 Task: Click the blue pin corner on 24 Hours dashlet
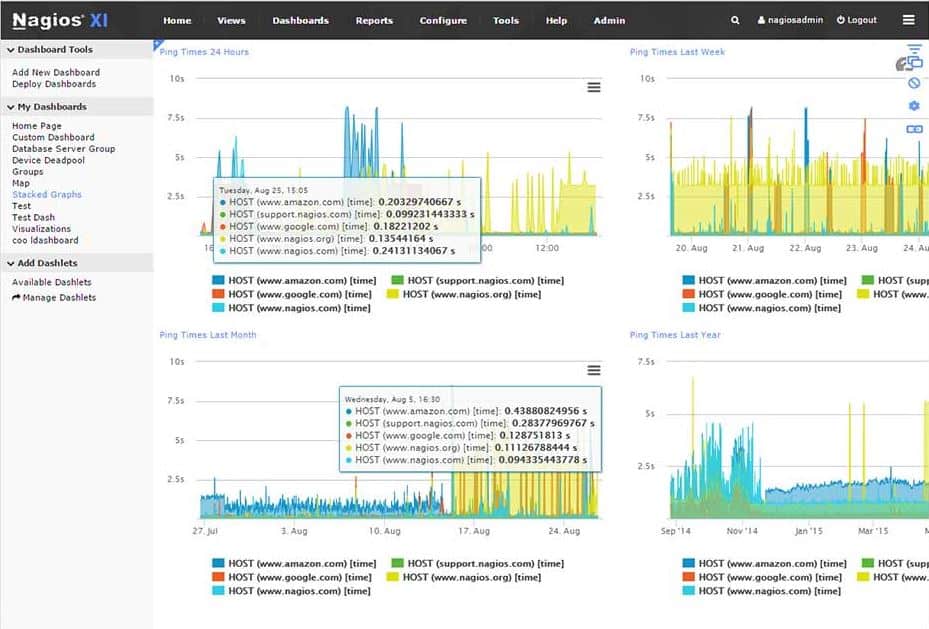[x=158, y=44]
